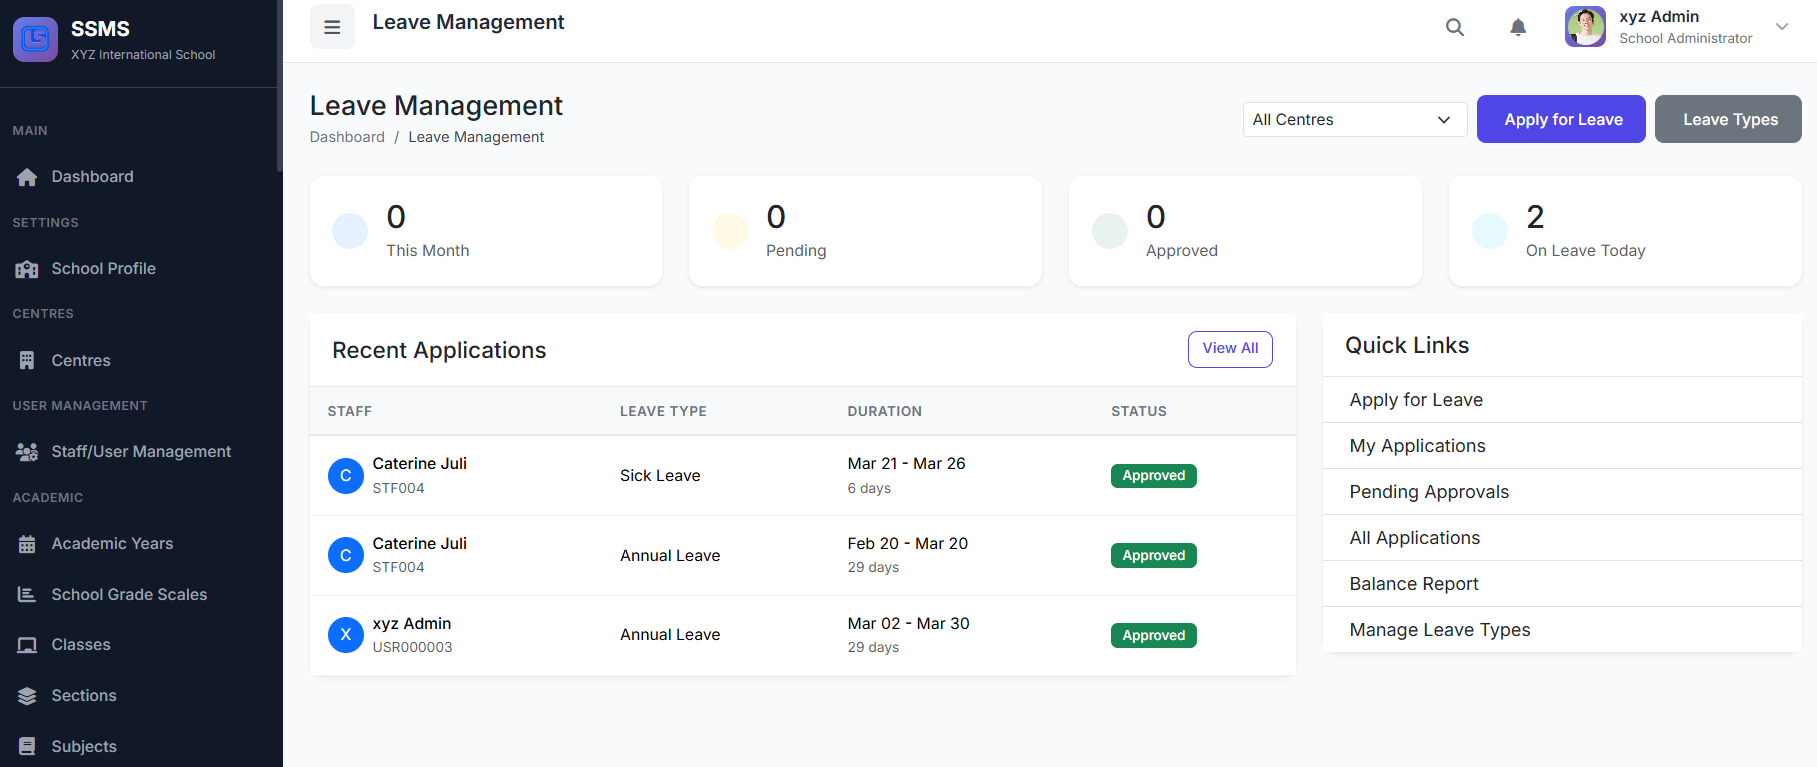This screenshot has height=767, width=1817.
Task: Click the Staff/User Management people icon
Action: point(27,452)
